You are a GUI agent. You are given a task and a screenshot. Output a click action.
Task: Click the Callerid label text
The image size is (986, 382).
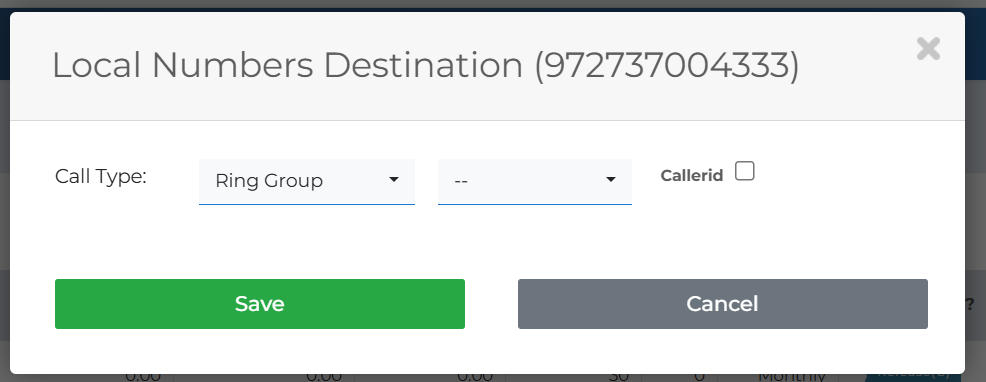pos(692,176)
